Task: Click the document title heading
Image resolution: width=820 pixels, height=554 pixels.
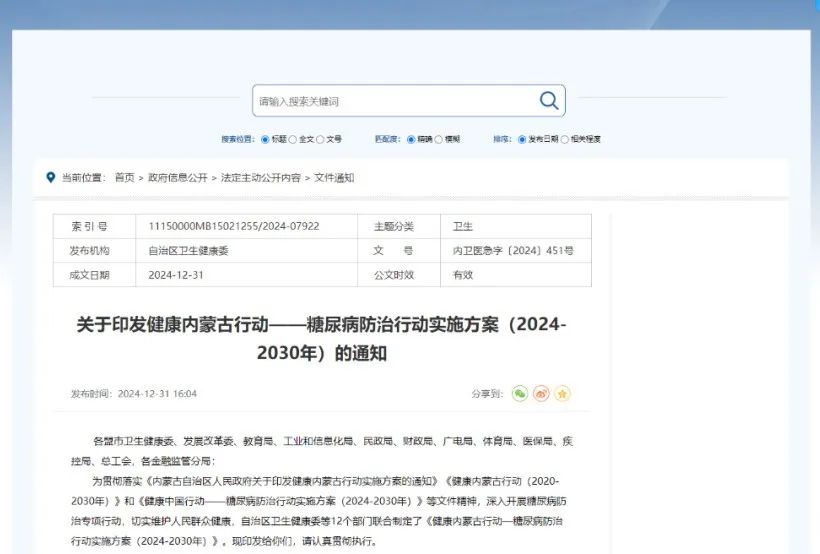Action: pyautogui.click(x=322, y=339)
